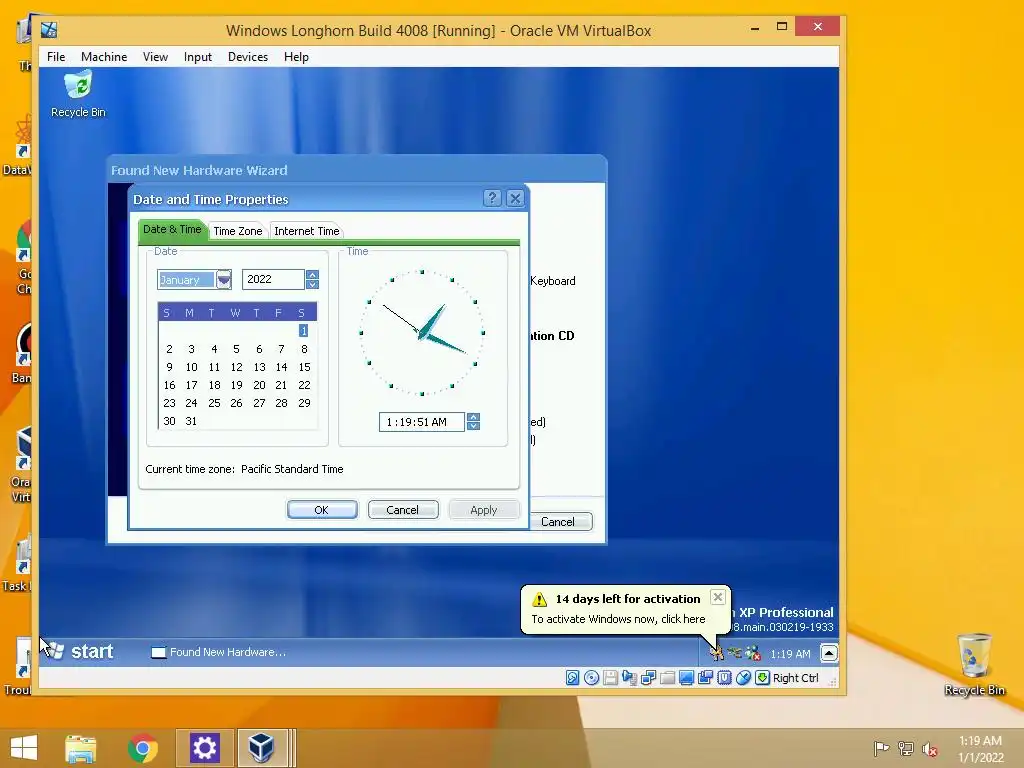Click Cancel in Date and Time Properties
1024x768 pixels.
point(403,510)
